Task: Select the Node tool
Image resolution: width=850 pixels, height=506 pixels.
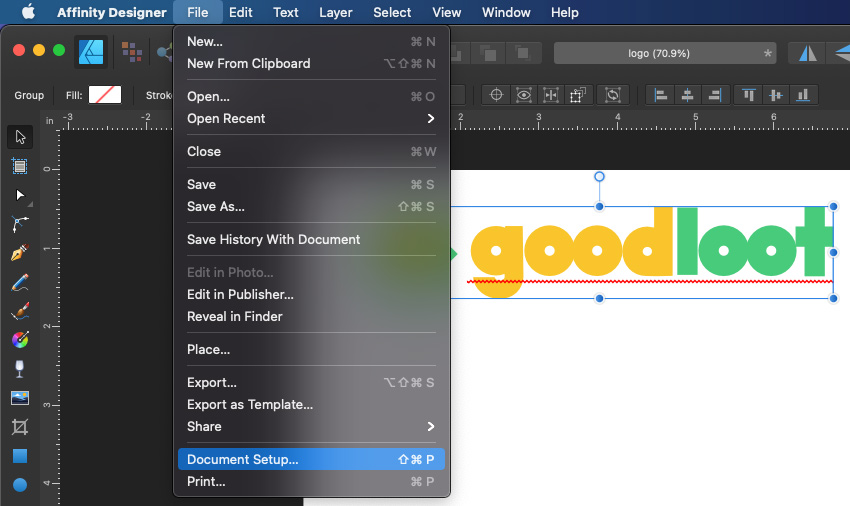Action: [x=20, y=195]
